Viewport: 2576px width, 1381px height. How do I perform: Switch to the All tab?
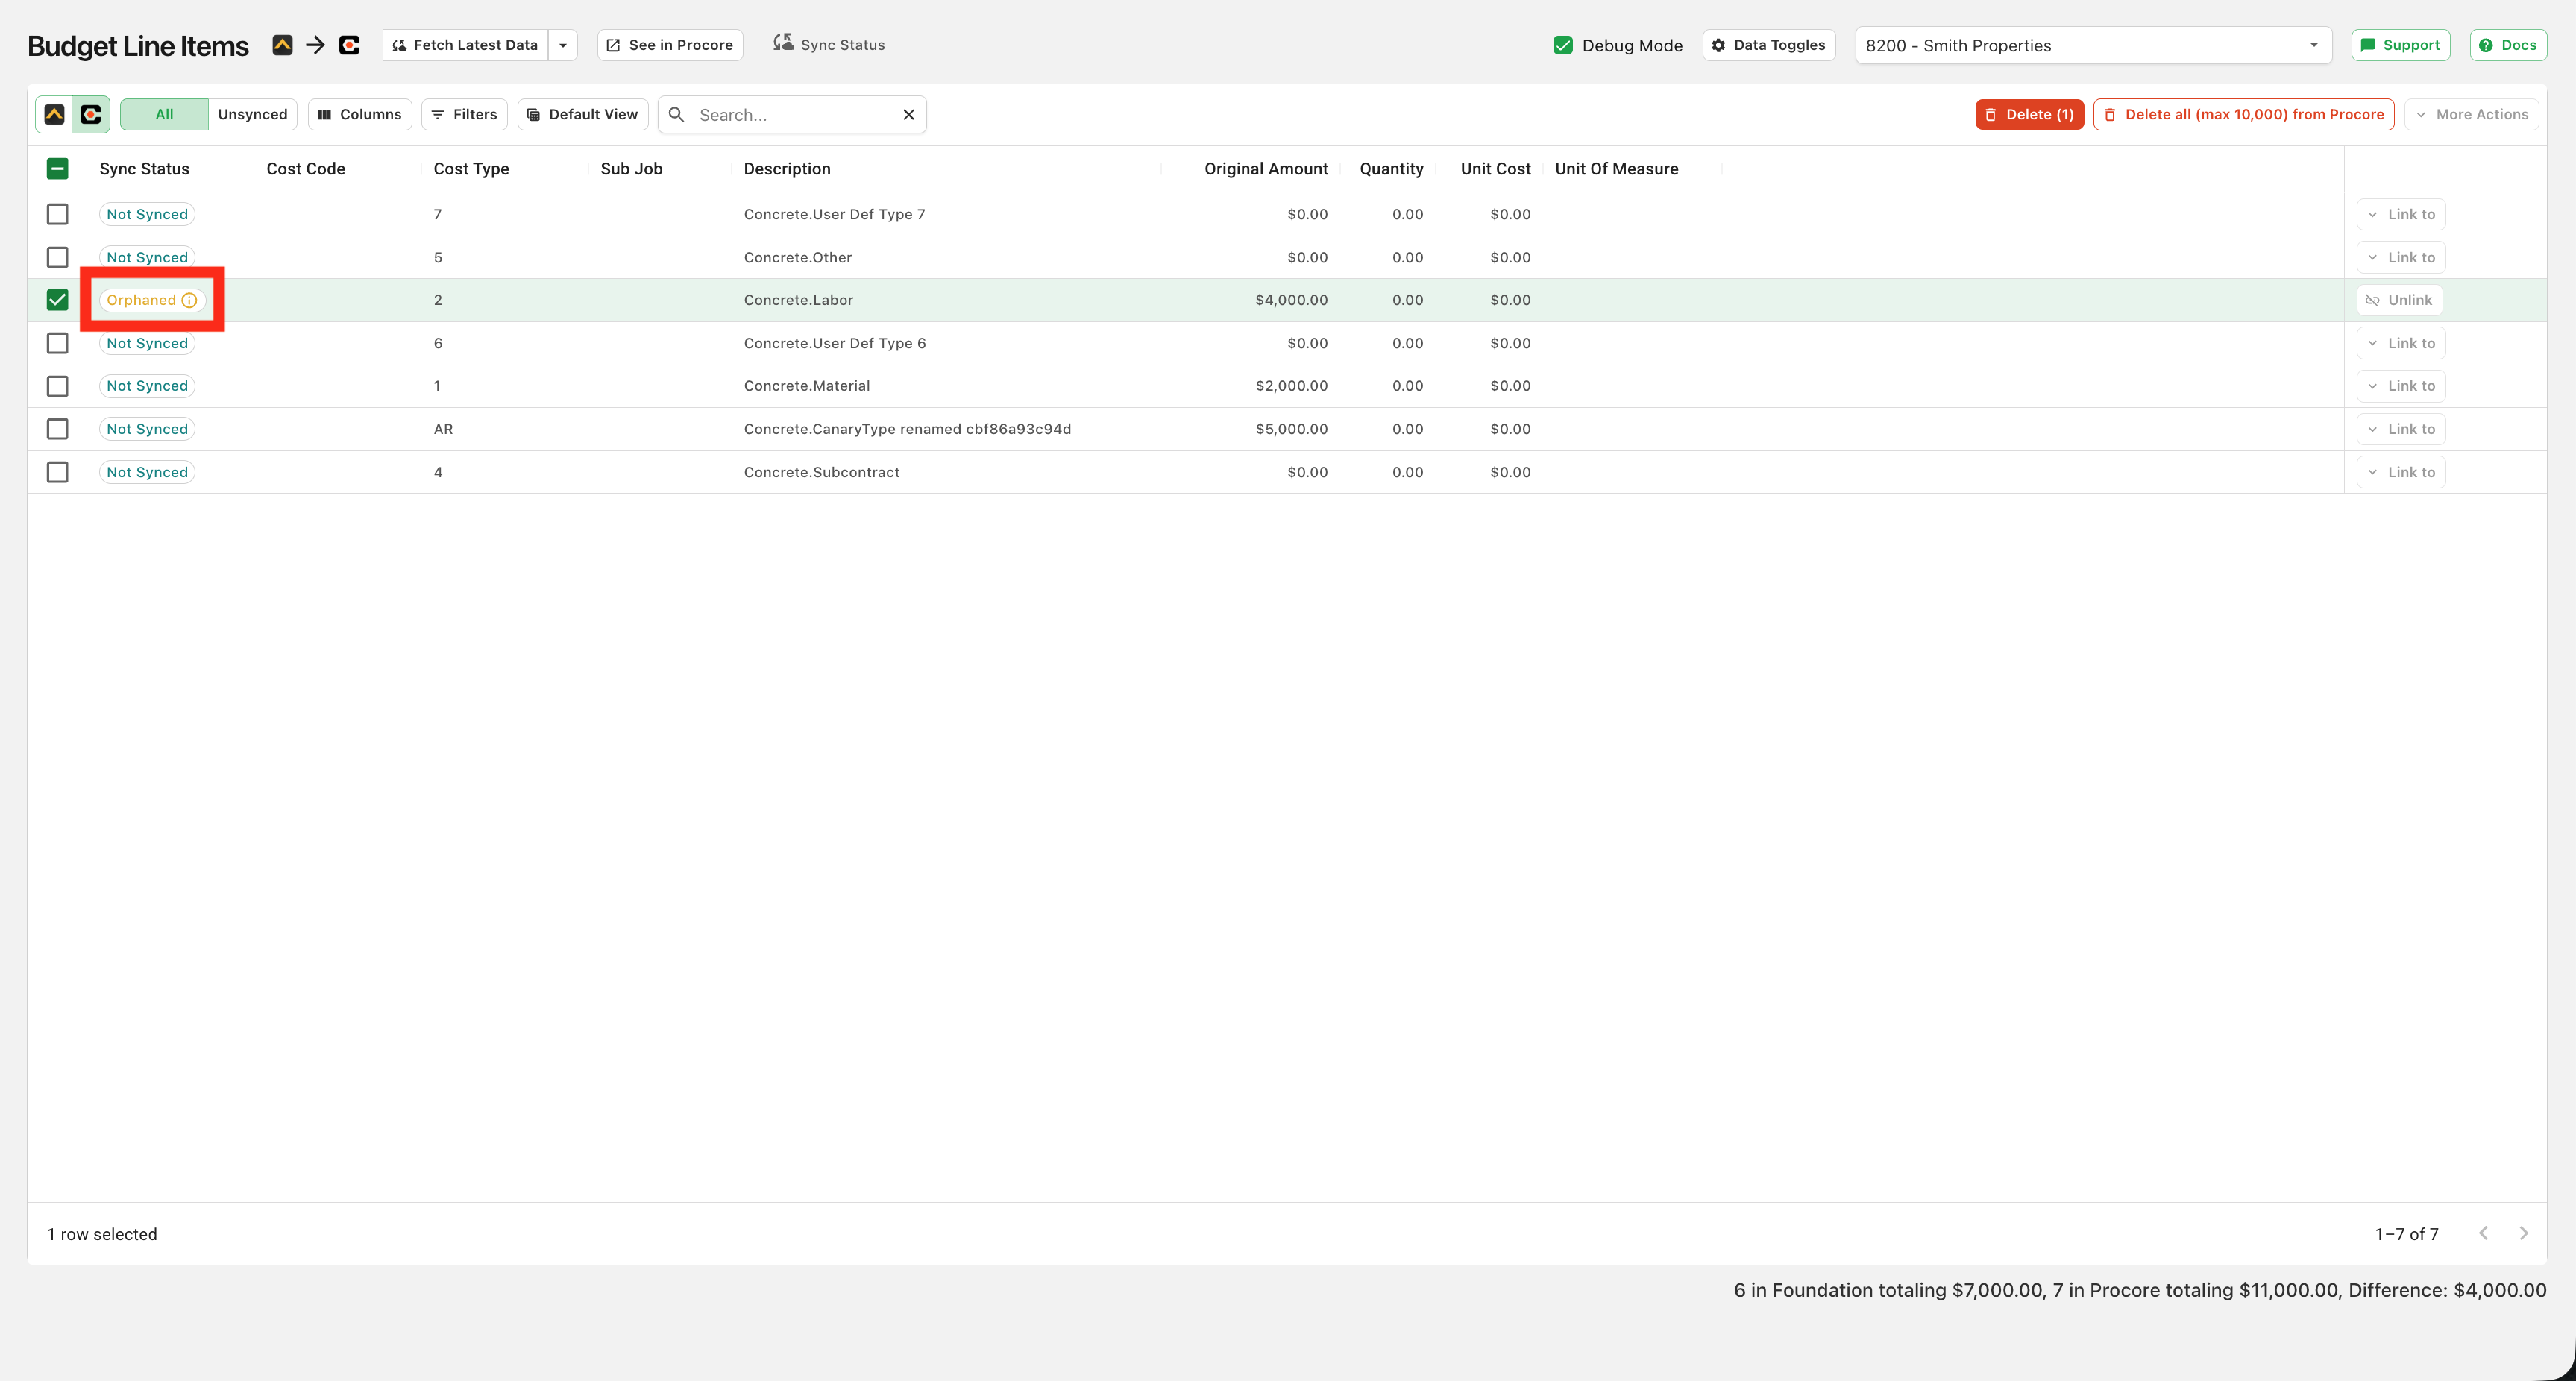[164, 115]
